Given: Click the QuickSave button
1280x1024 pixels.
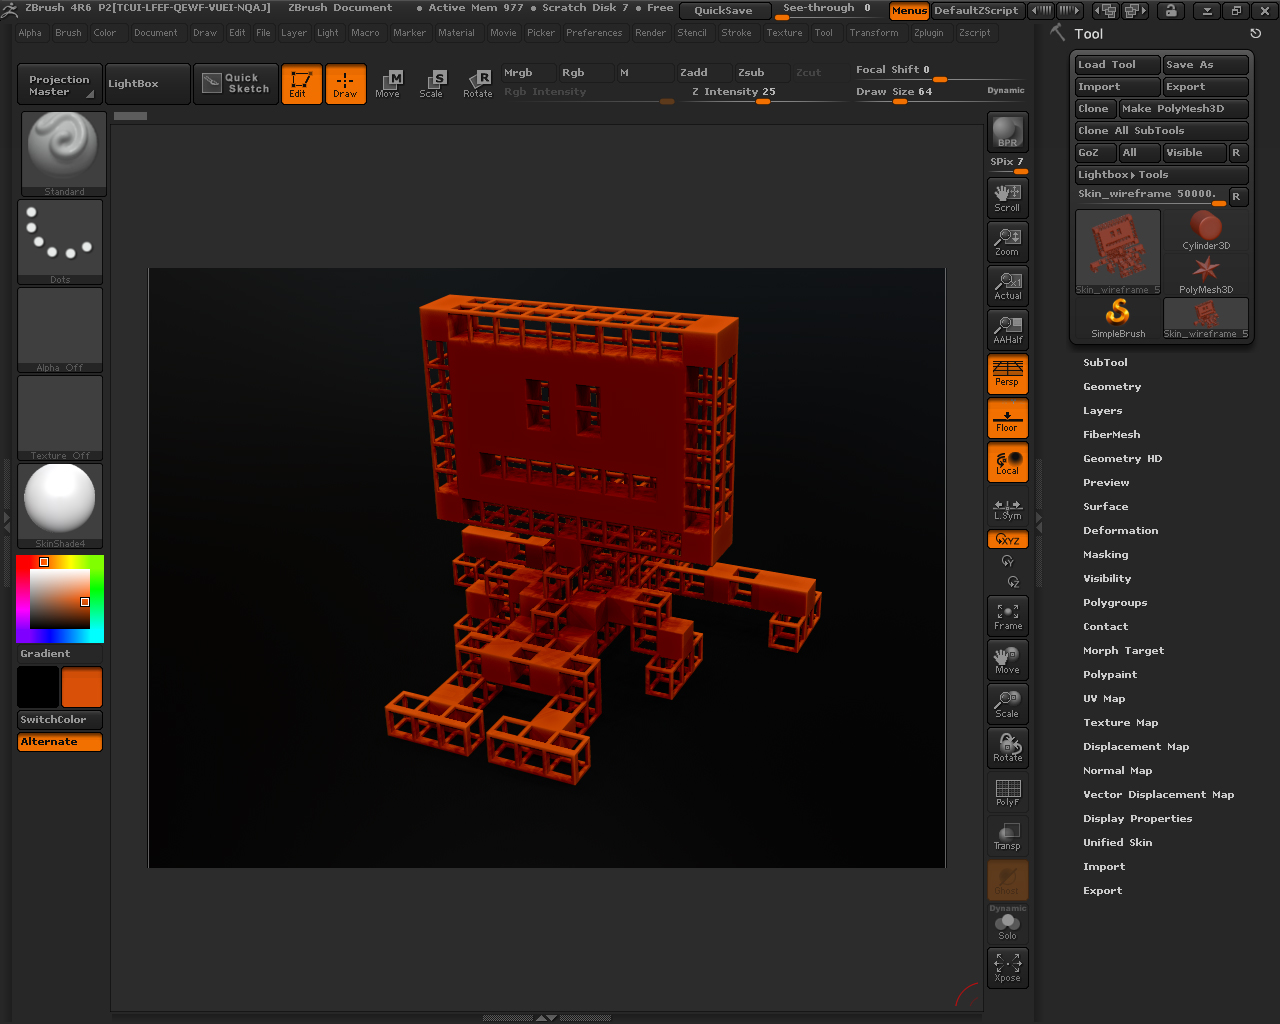Looking at the screenshot, I should click(x=725, y=11).
